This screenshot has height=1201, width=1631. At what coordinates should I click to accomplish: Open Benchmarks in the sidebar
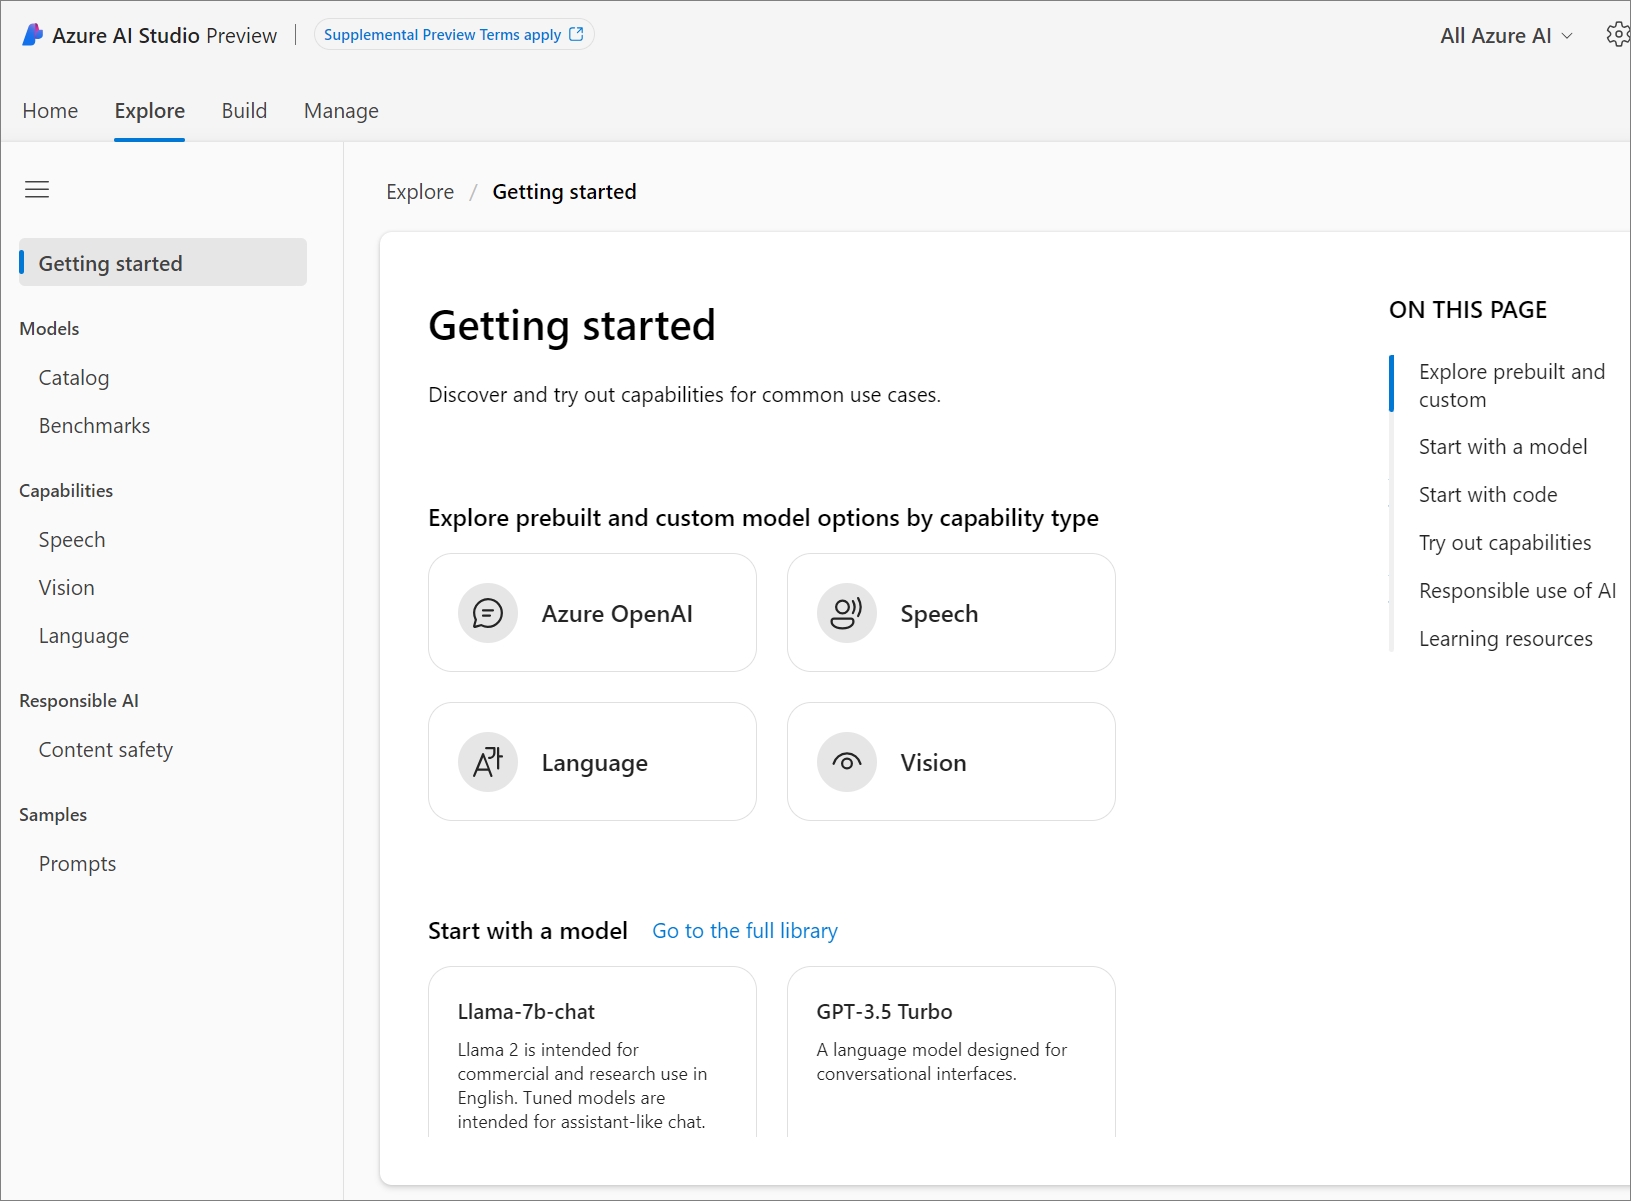[x=94, y=426]
